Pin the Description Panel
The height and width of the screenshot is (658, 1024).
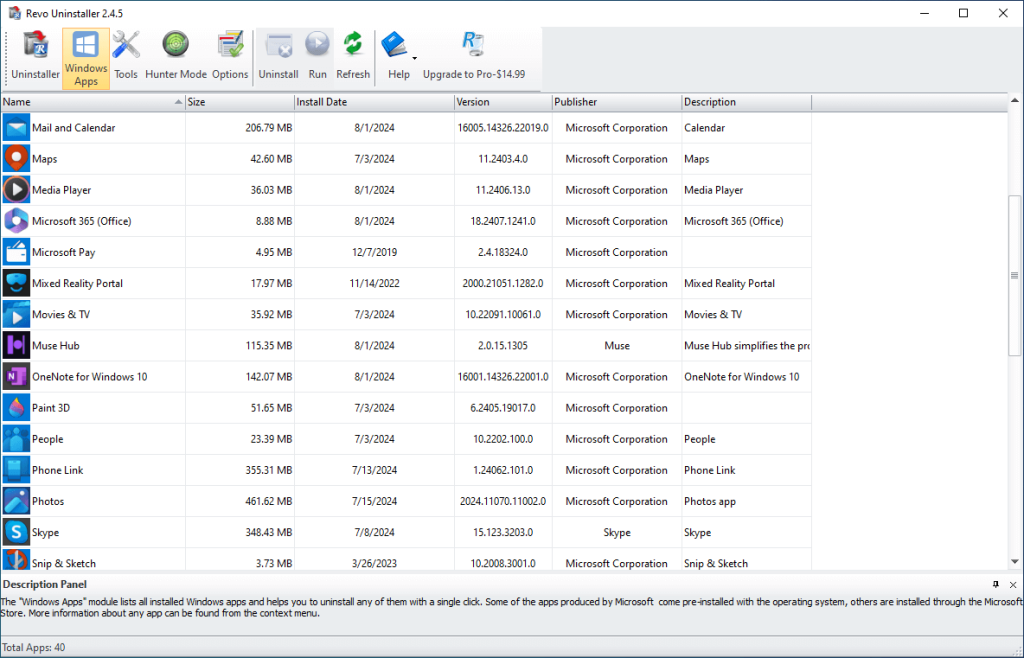coord(995,584)
